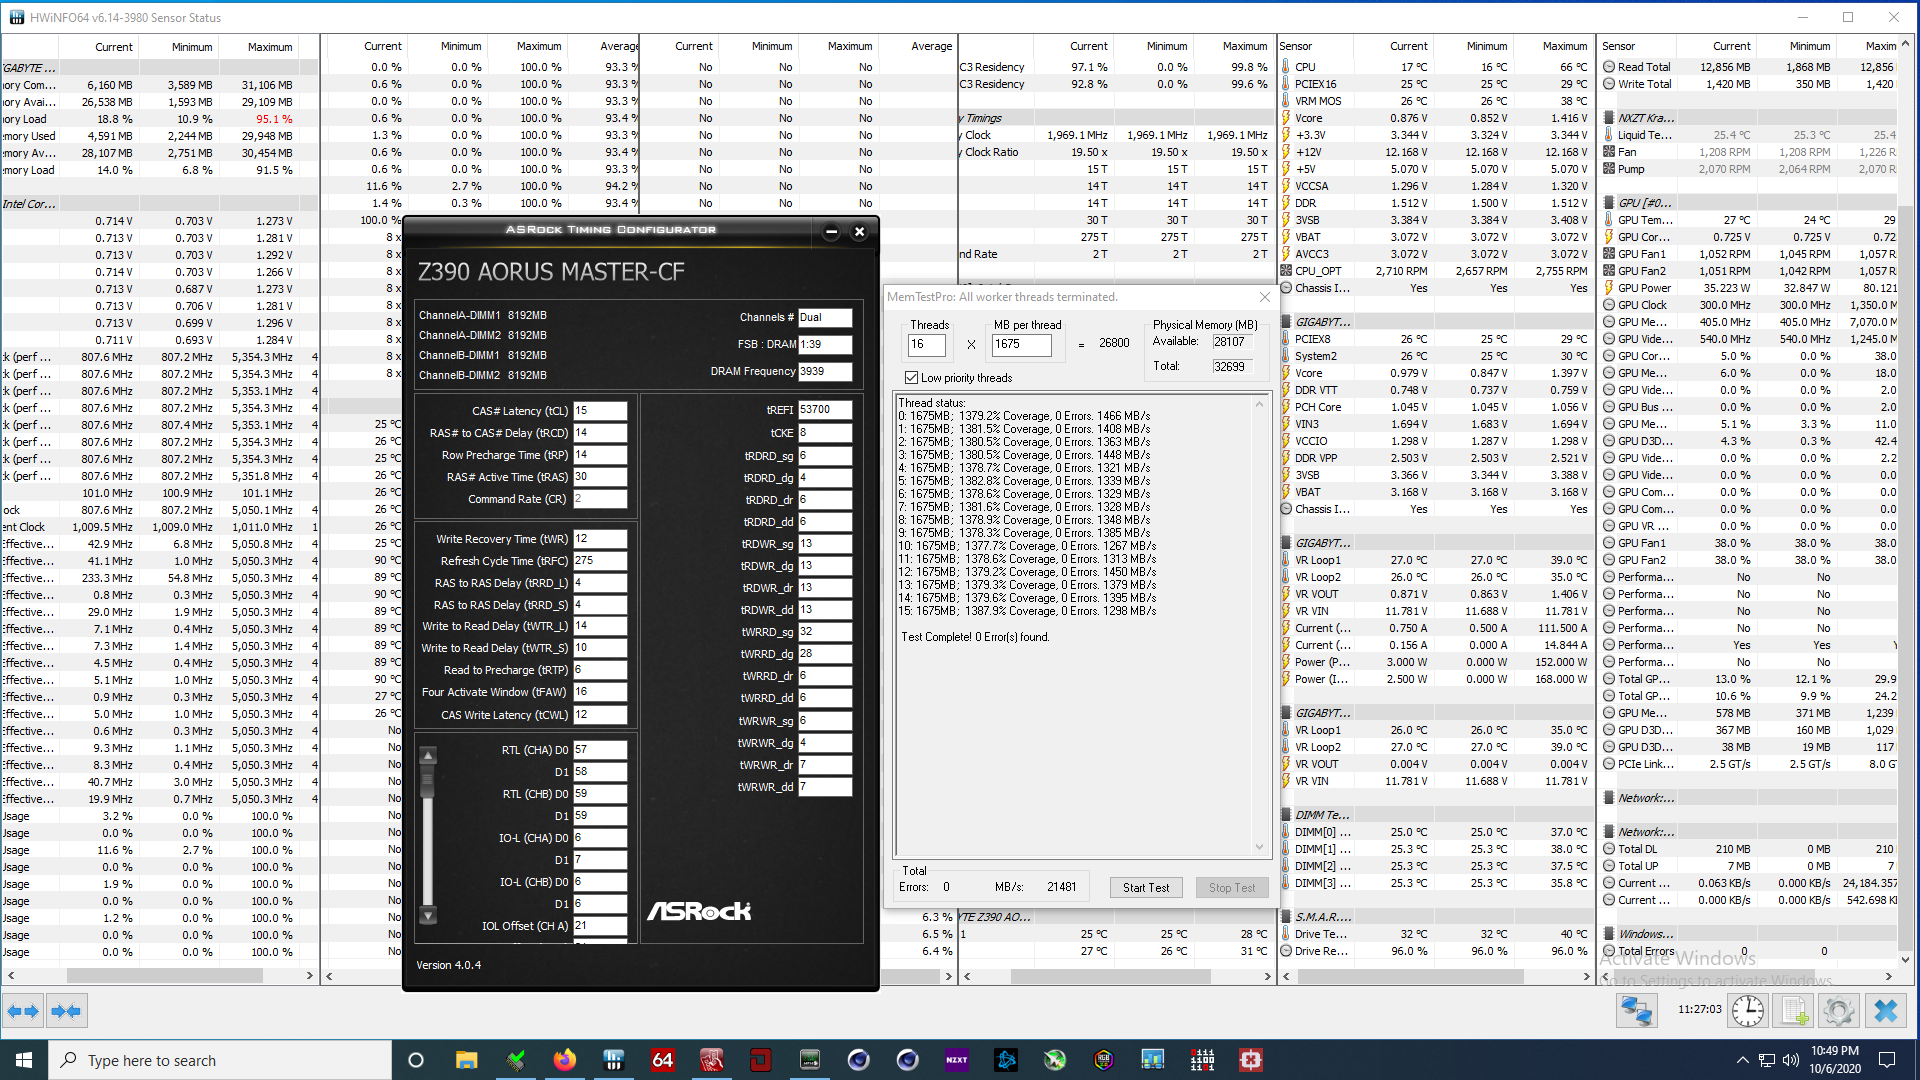Open the first Cinebench sphere taskbar icon
This screenshot has width=1920, height=1080.
[858, 1060]
